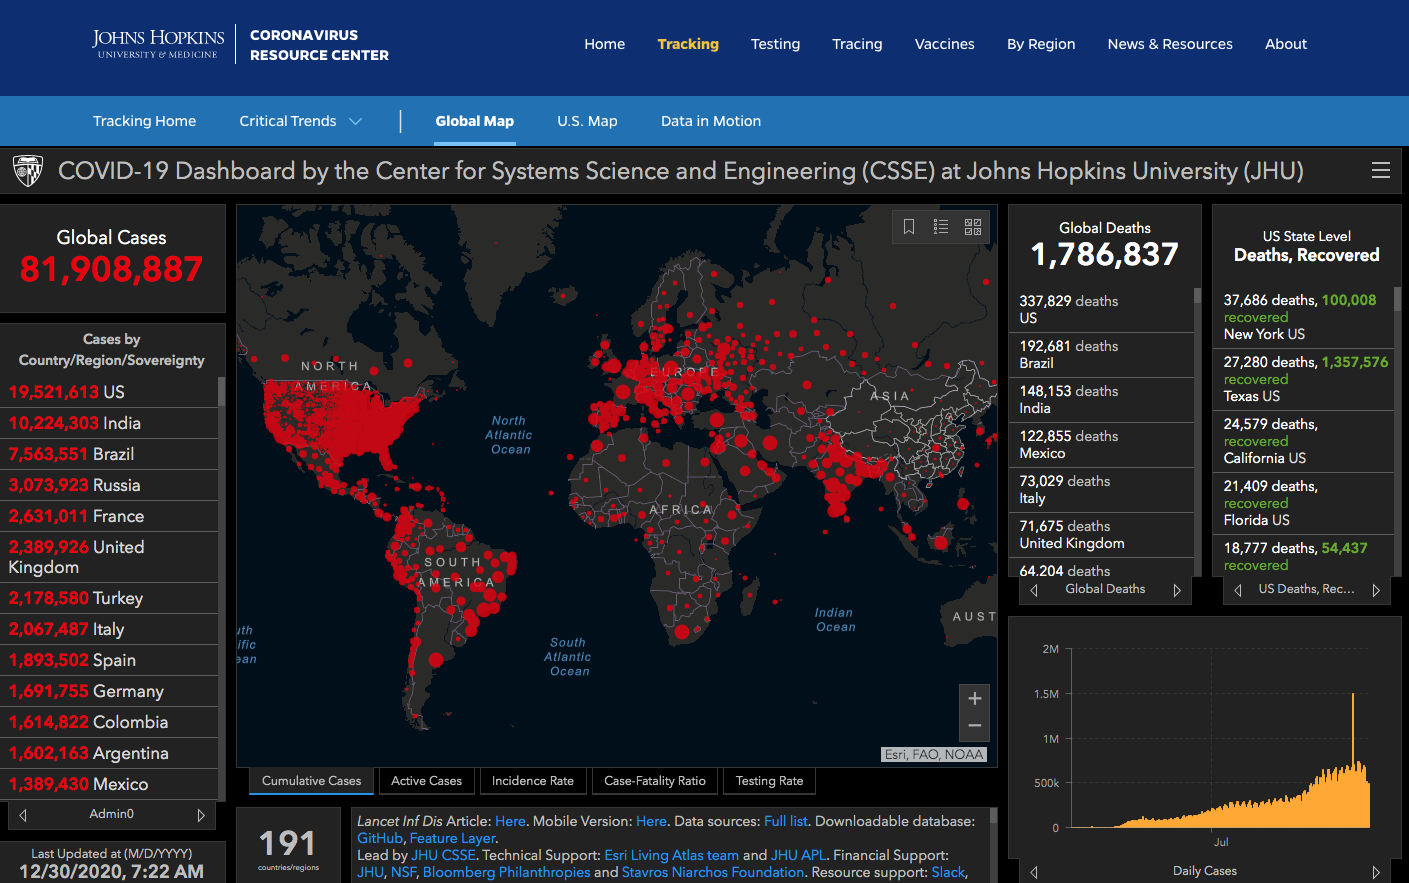This screenshot has height=883, width=1409.
Task: Go to the U.S. Map tab
Action: pos(587,121)
